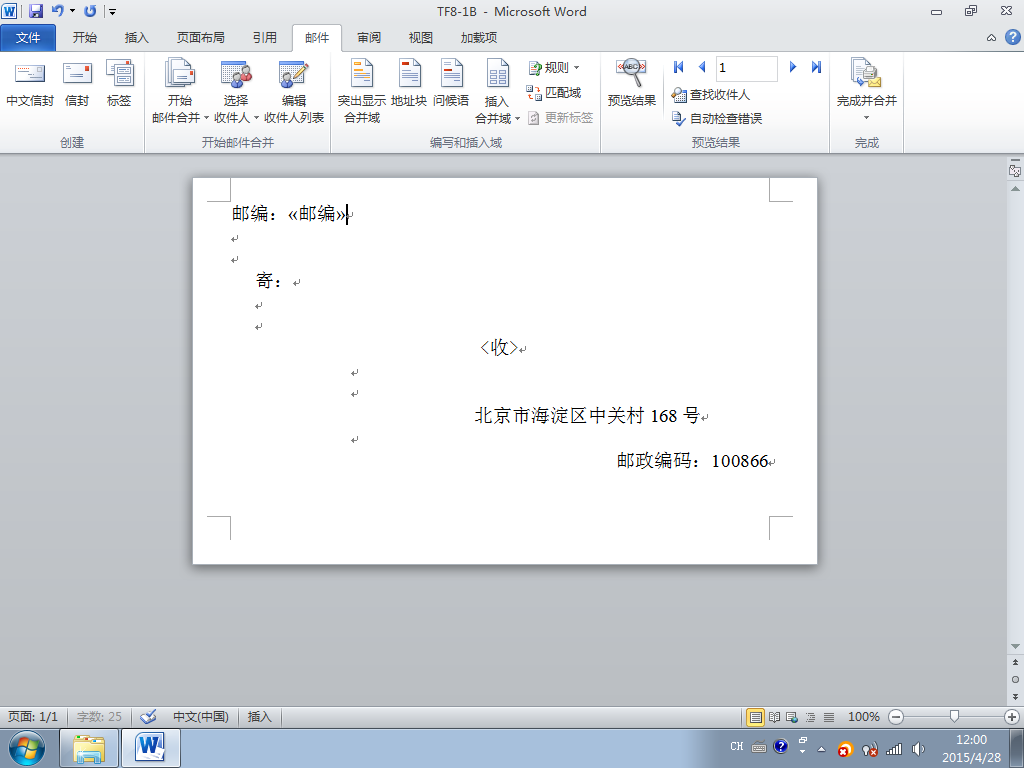Screen dimensions: 1024x768
Task: Click the 编辑收件人列表 icon
Action: coord(294,91)
